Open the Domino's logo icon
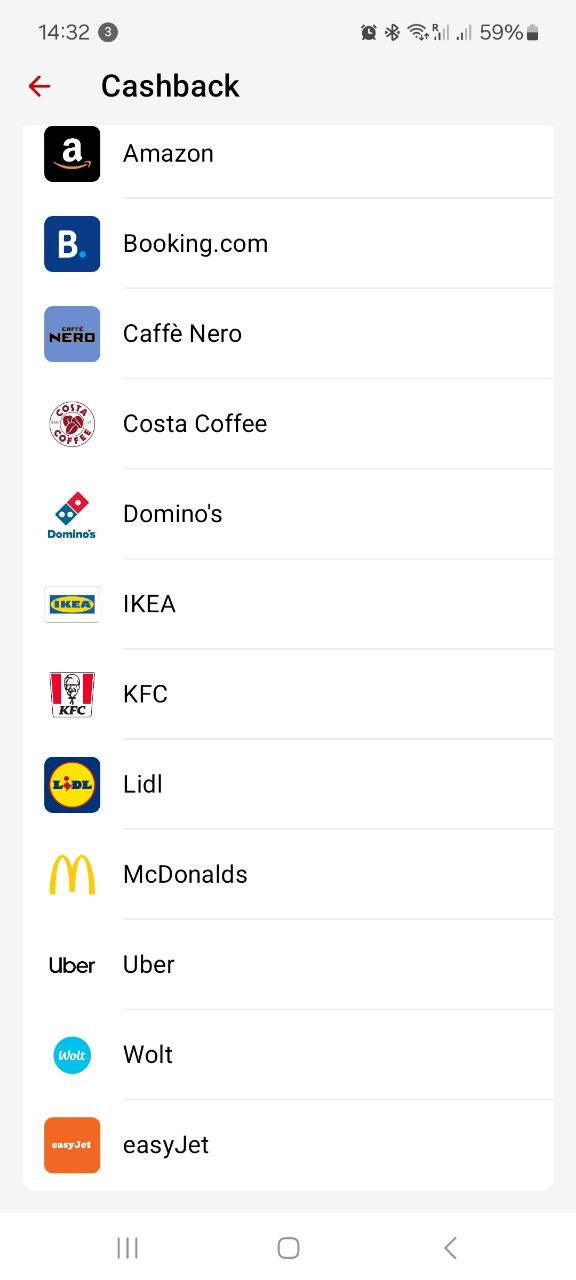576x1280 pixels. coord(72,514)
